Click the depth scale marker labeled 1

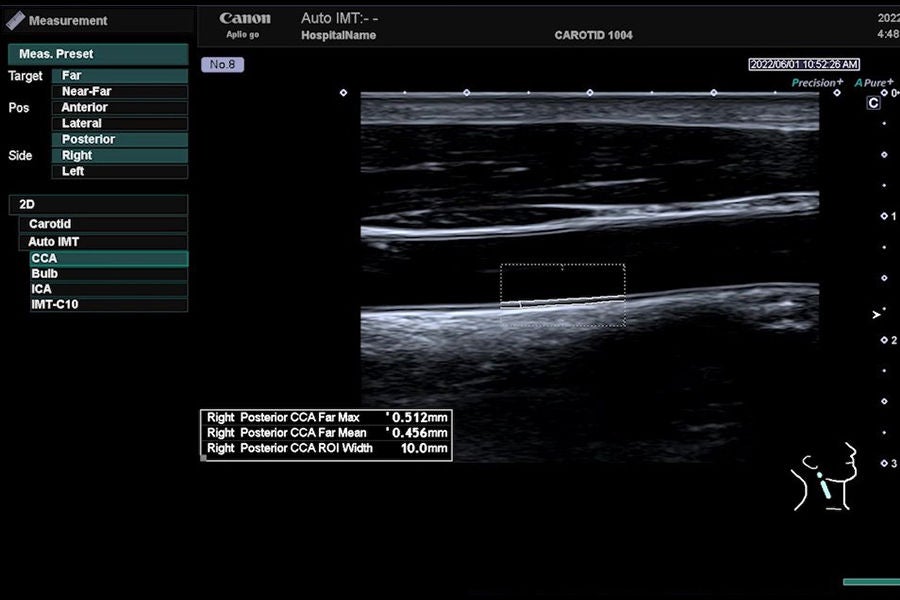tap(889, 216)
